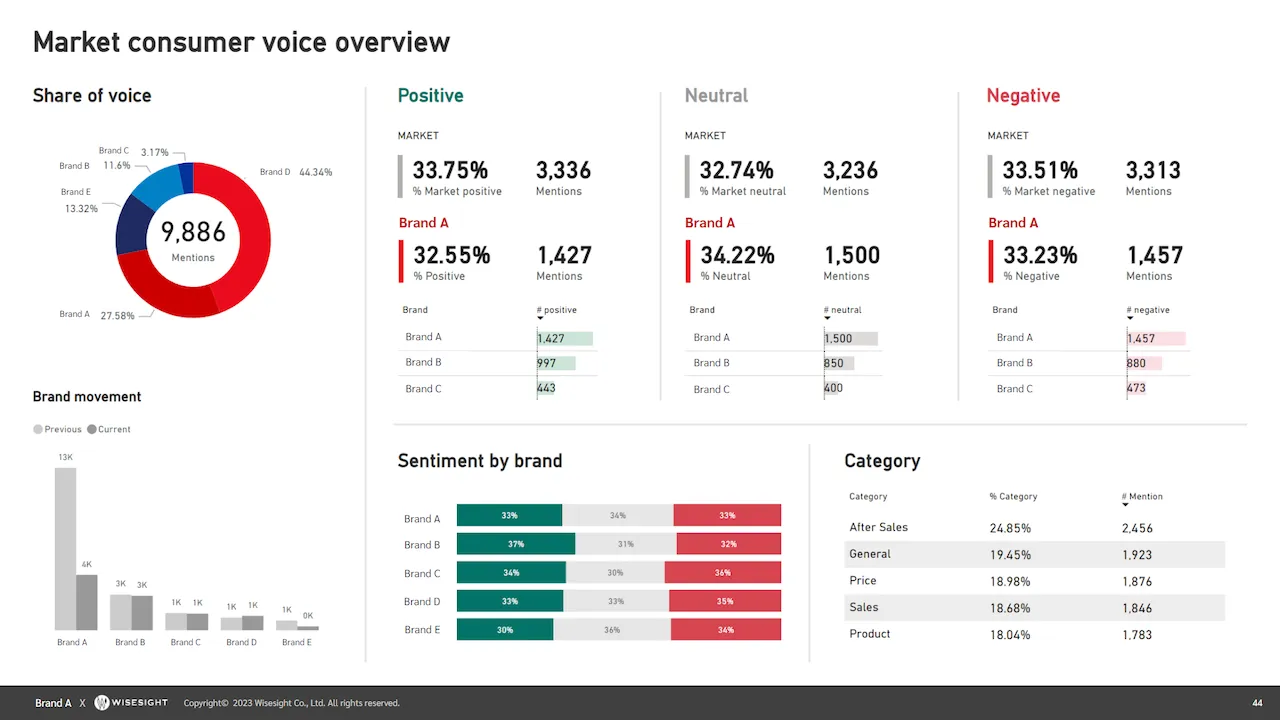Toggle the Current legend dot in Brand movement
The width and height of the screenshot is (1280, 720).
tap(92, 429)
